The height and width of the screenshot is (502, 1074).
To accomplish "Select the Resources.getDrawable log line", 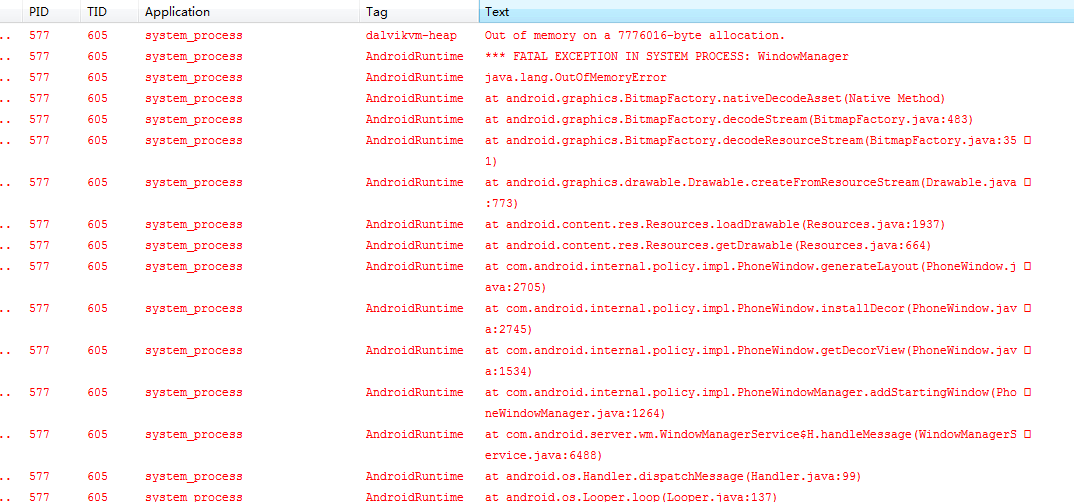I will pyautogui.click(x=708, y=245).
